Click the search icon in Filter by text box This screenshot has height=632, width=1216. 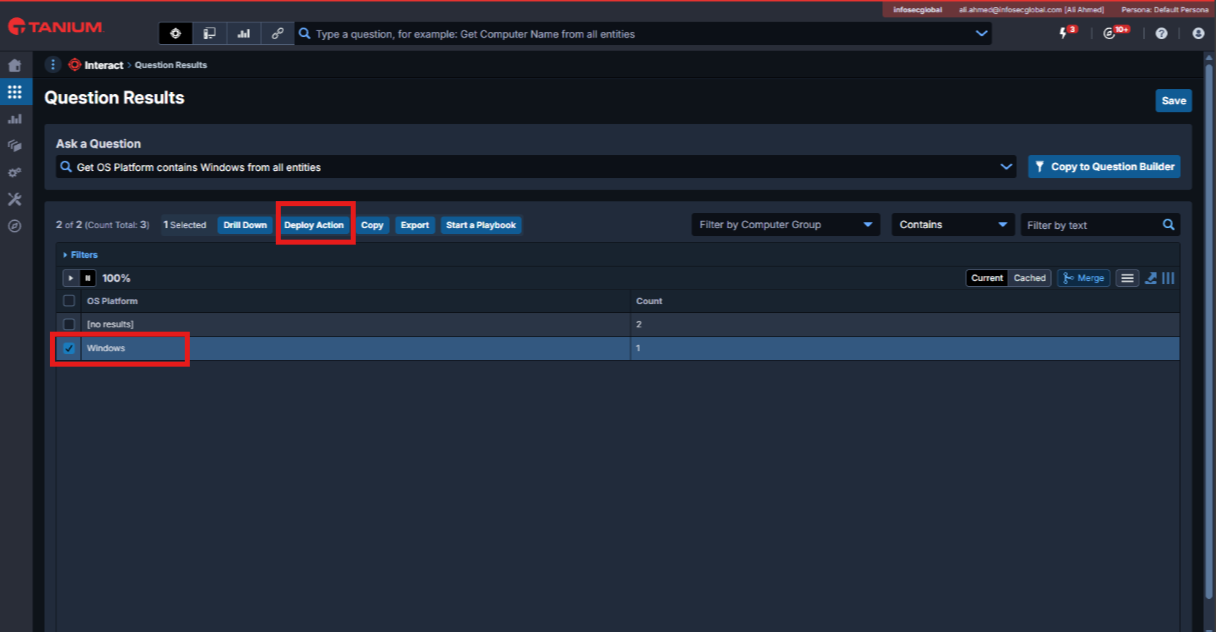tap(1168, 225)
